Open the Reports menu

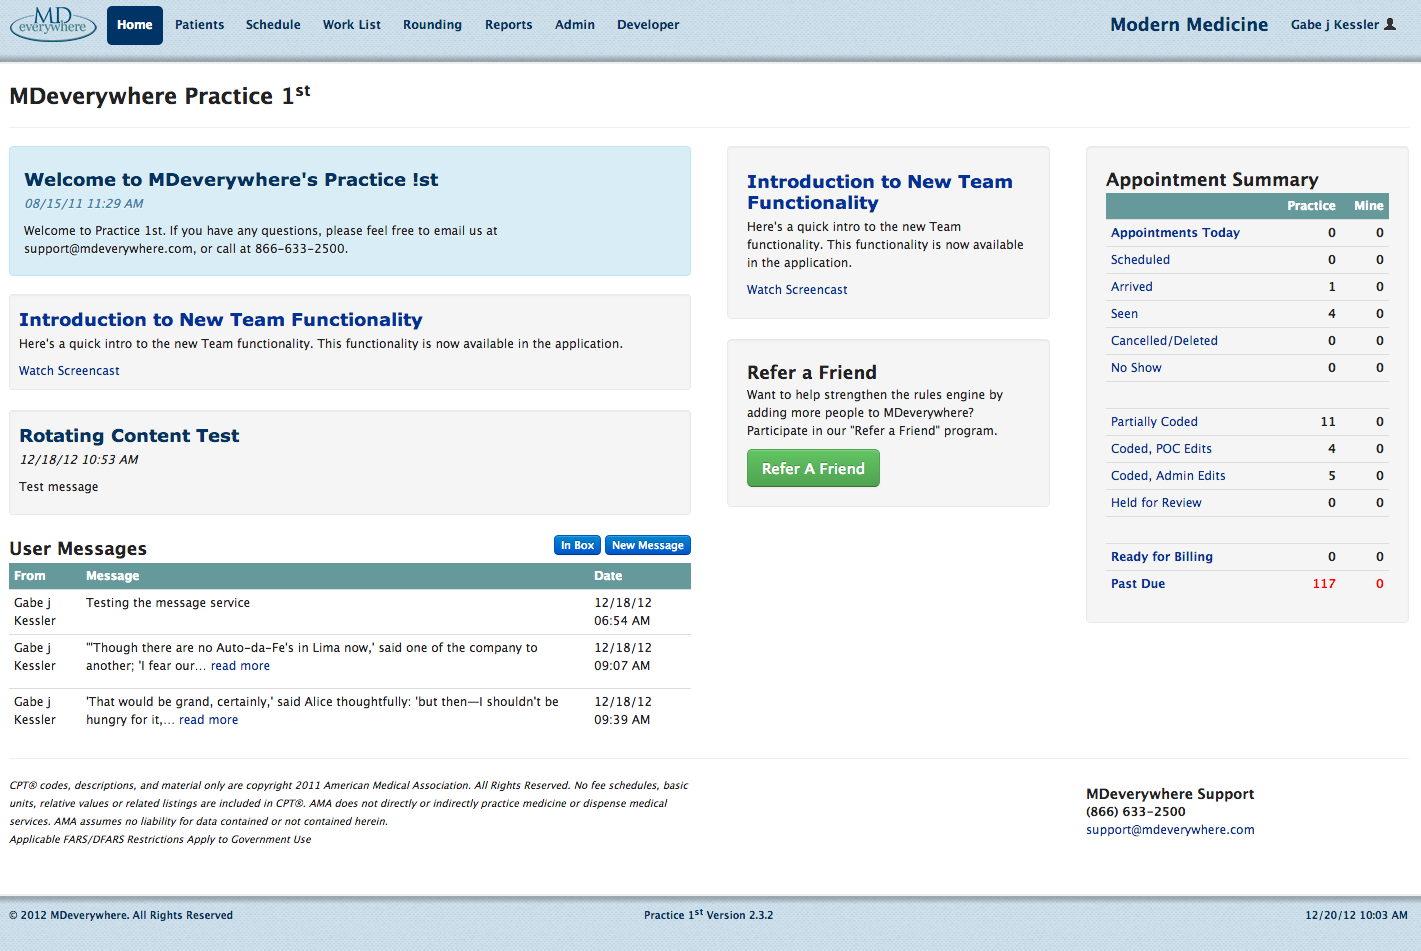coord(509,25)
